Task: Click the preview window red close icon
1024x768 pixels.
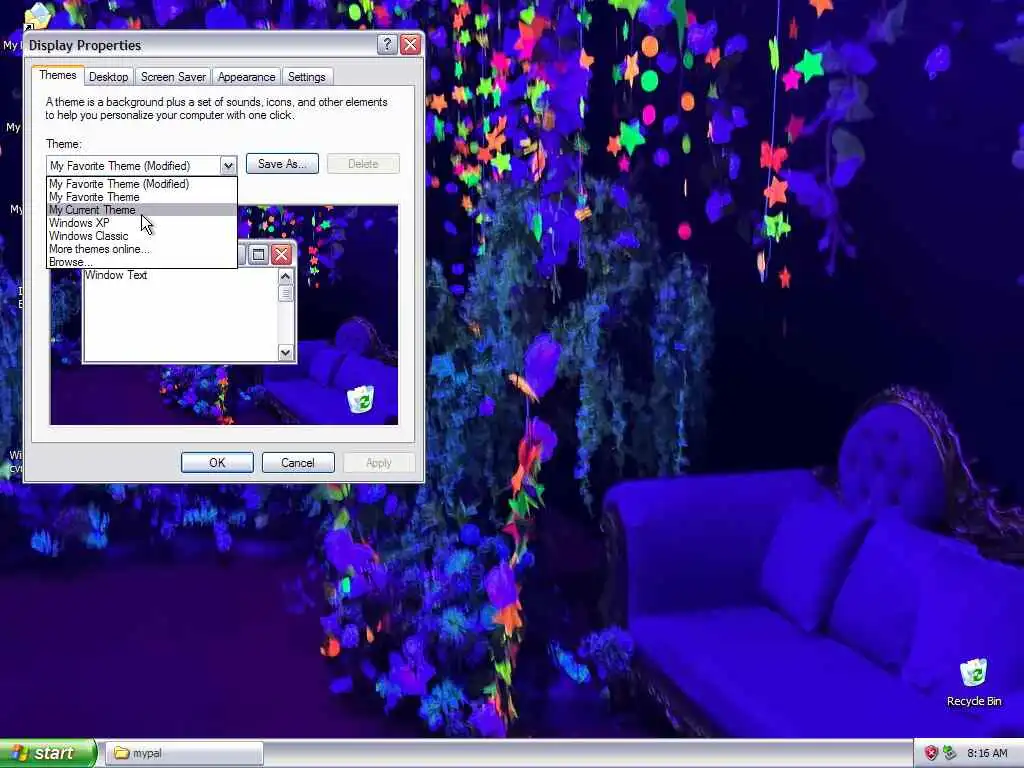Action: (281, 254)
